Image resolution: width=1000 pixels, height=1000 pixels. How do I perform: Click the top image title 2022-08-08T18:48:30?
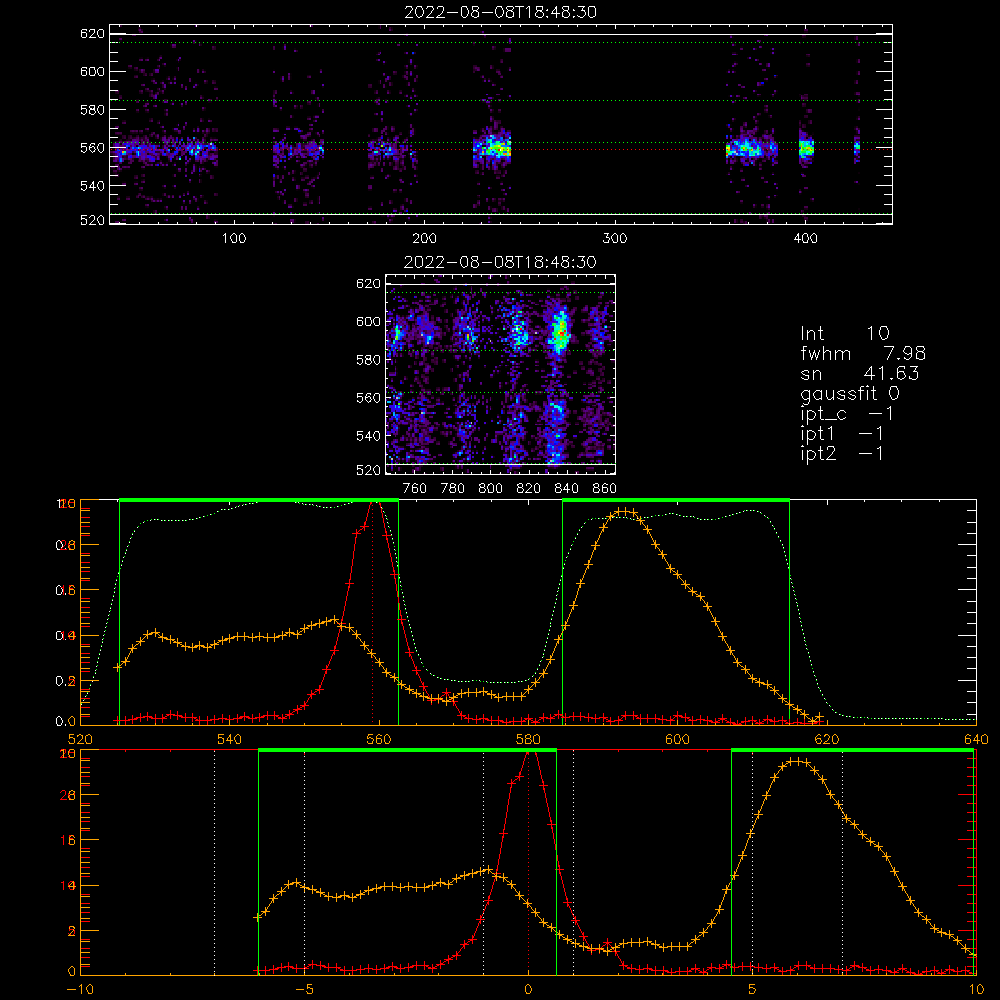tap(500, 12)
